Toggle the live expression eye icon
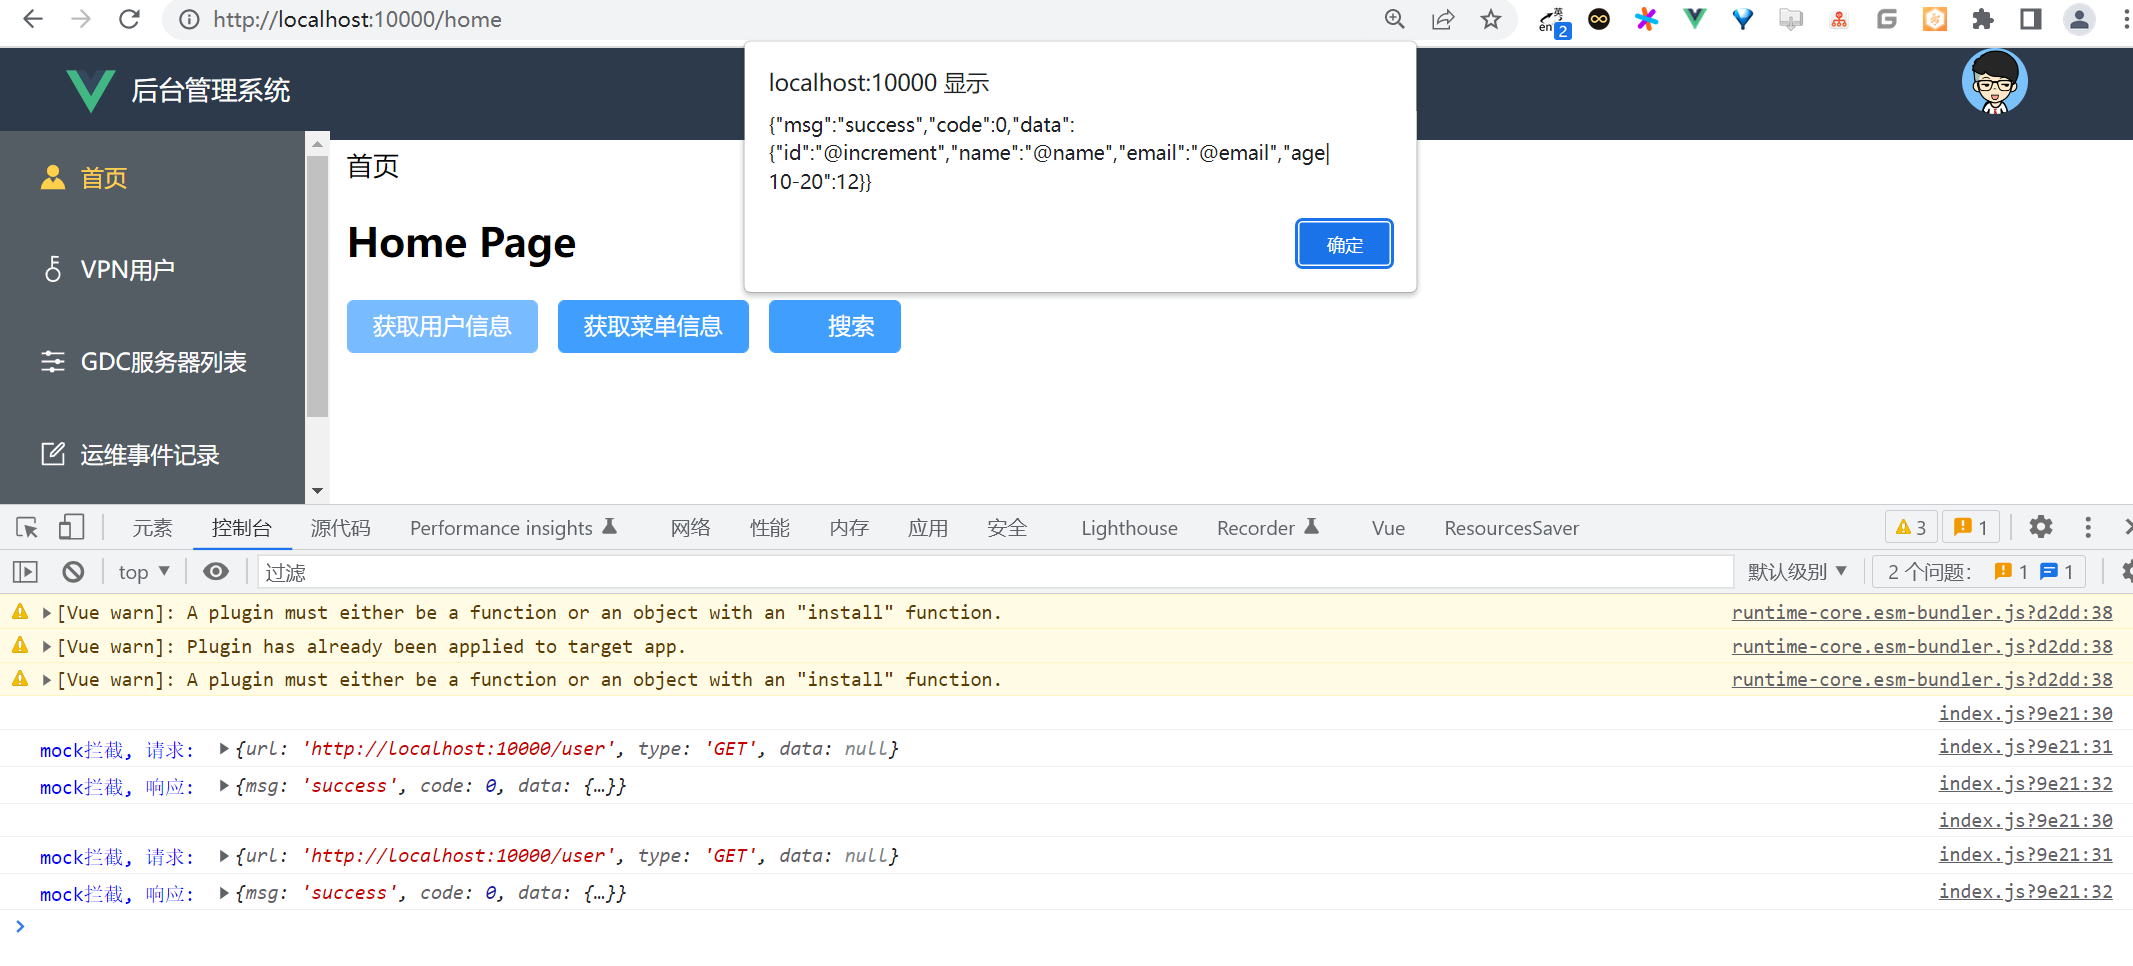2133x966 pixels. tap(215, 571)
